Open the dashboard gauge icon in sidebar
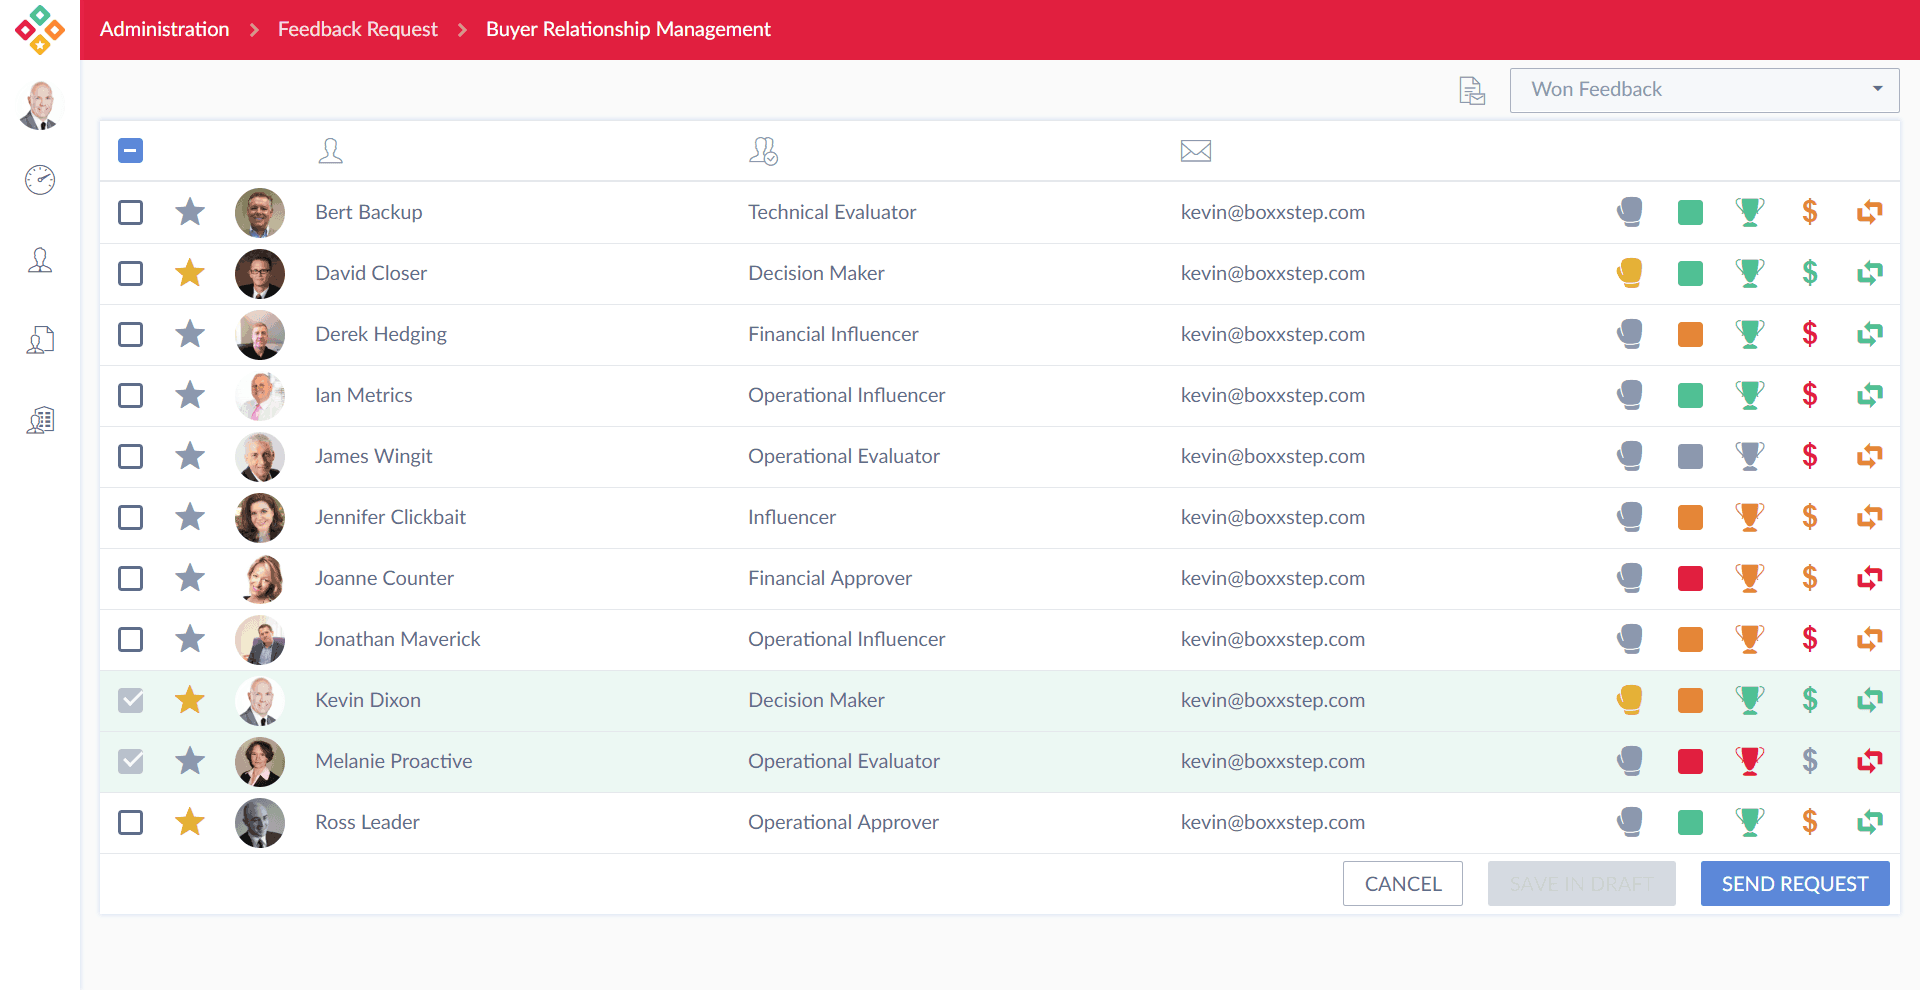 (40, 180)
